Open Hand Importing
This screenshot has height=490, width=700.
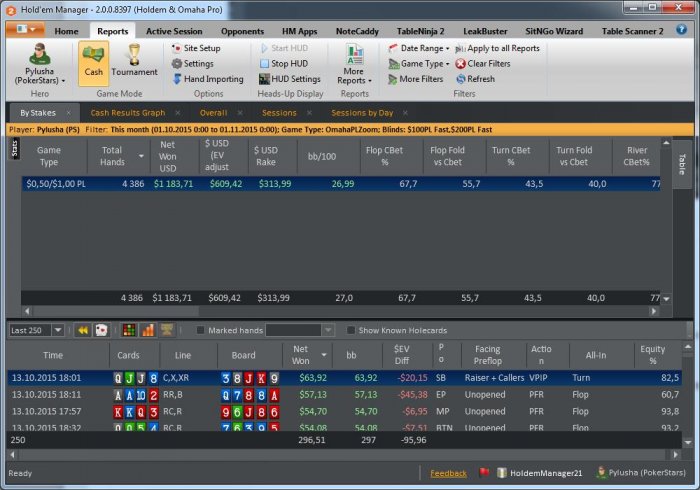[208, 79]
